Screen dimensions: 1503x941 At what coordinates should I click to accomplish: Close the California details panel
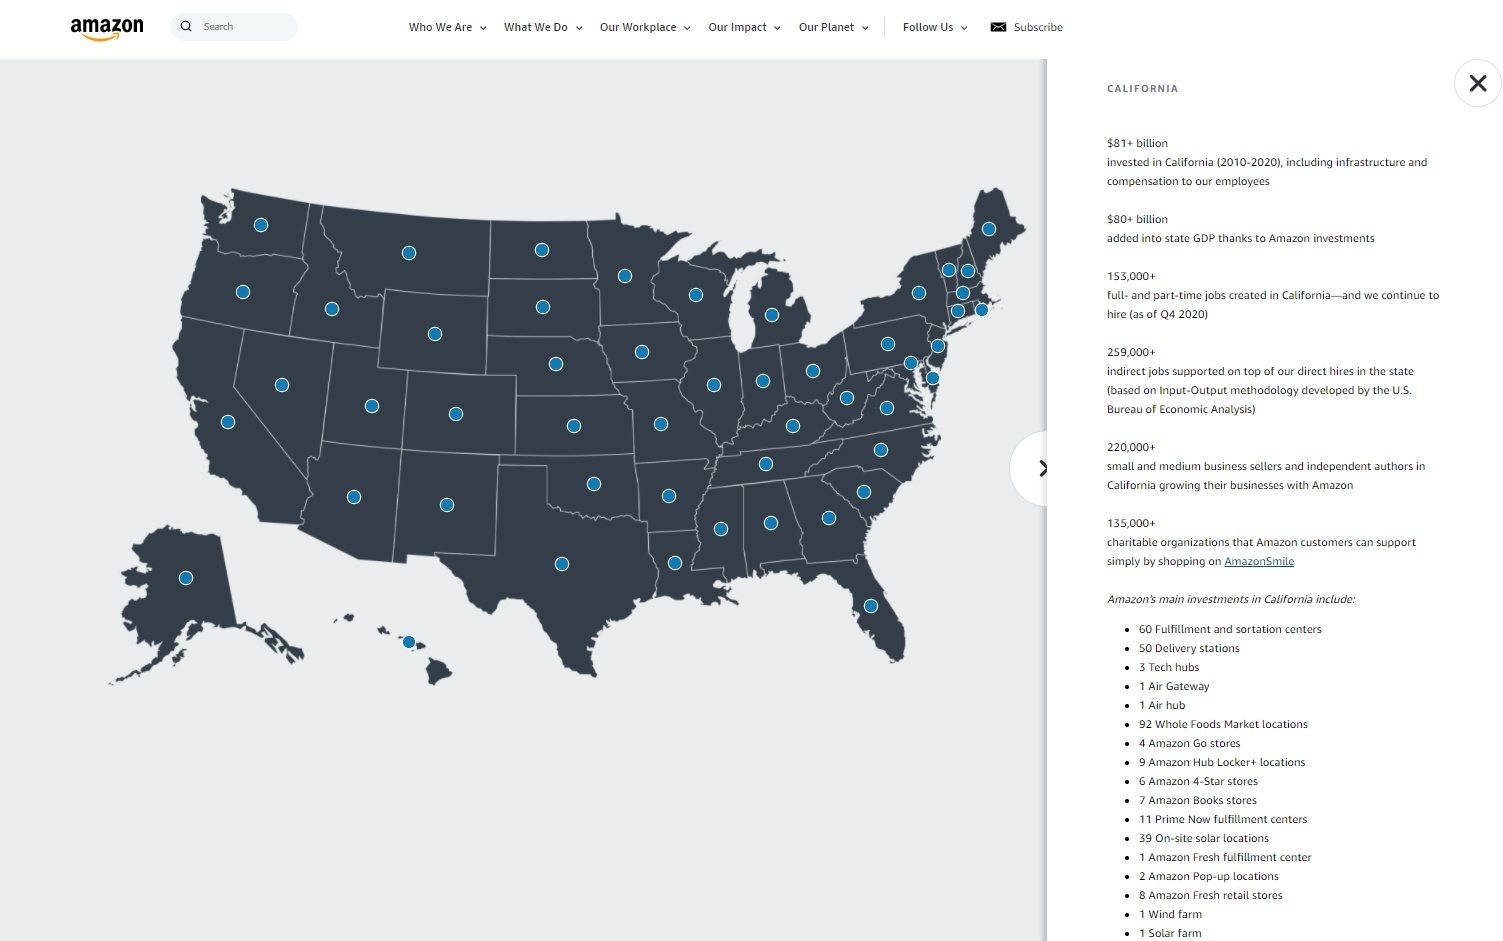click(1478, 83)
